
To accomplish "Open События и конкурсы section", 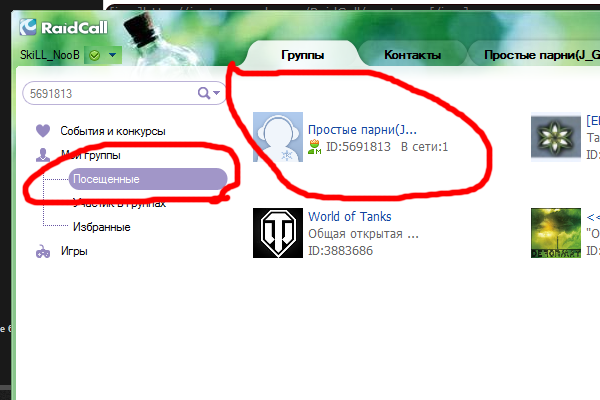I will 112,131.
